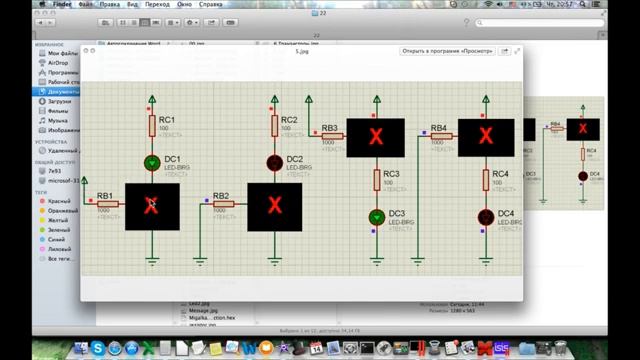Show all tags via Все теги
Image resolution: width=640 pixels, height=360 pixels.
56,259
